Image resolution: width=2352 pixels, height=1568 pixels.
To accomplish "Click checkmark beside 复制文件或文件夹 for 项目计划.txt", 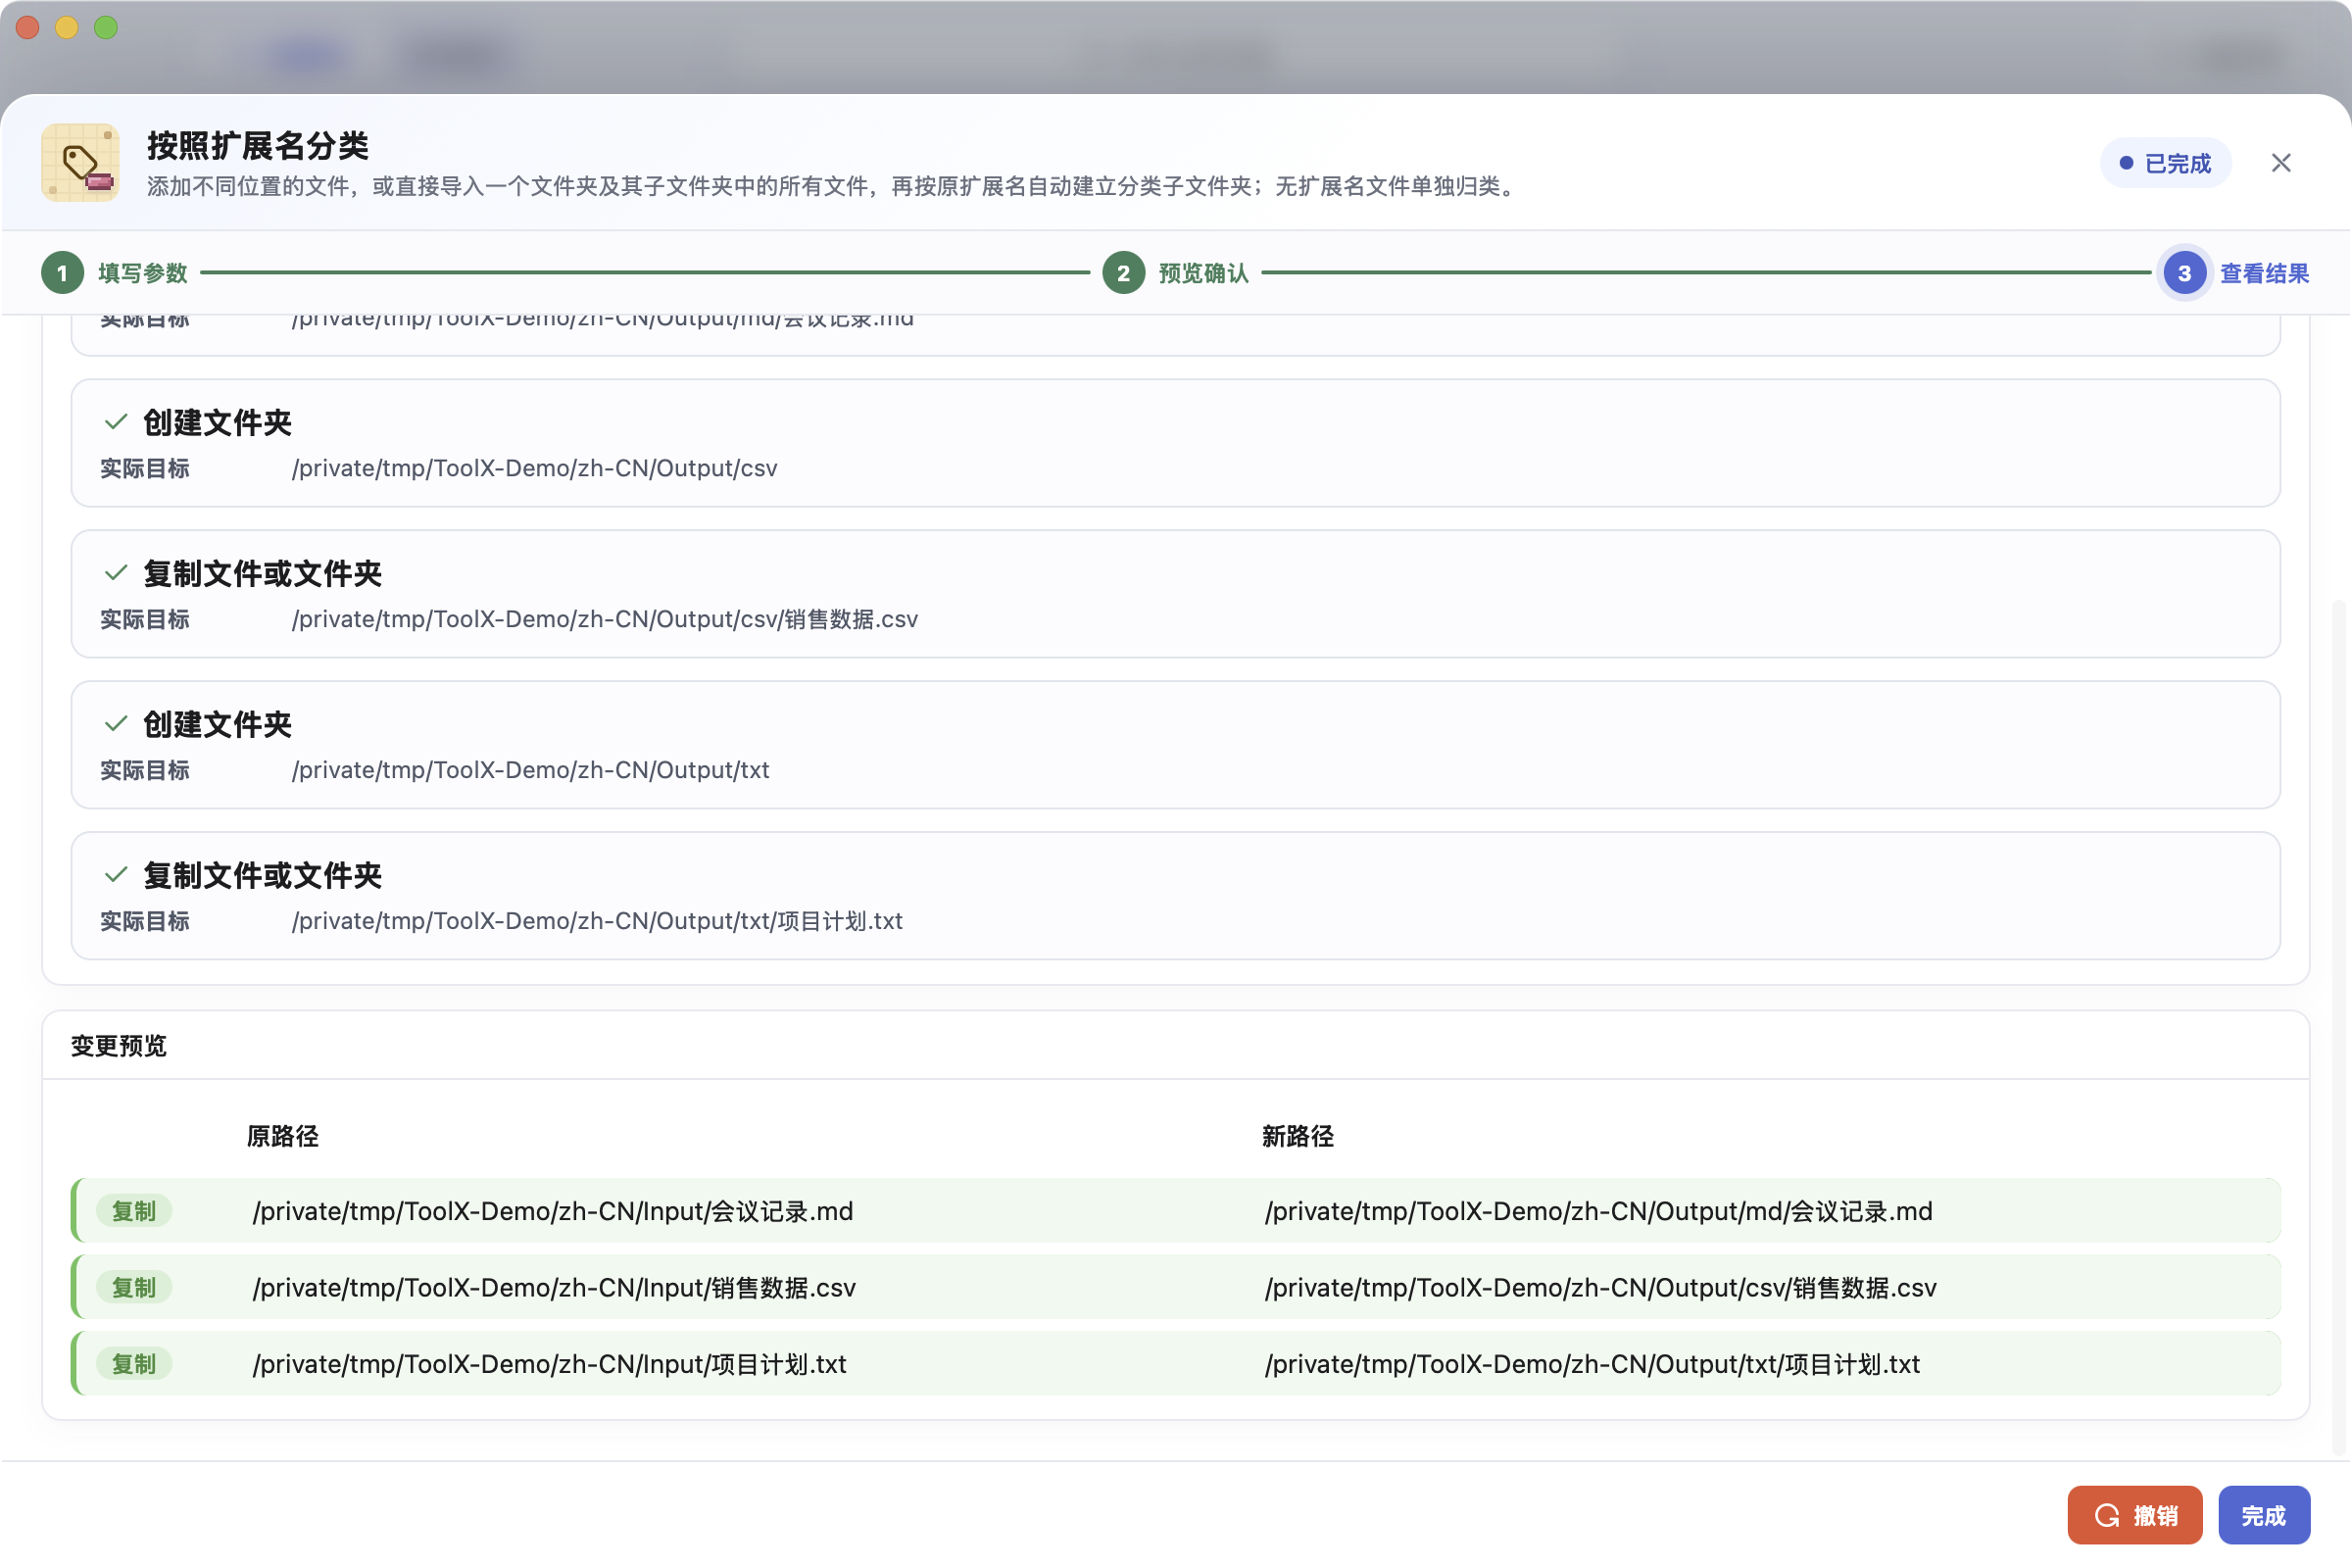I will [x=116, y=875].
